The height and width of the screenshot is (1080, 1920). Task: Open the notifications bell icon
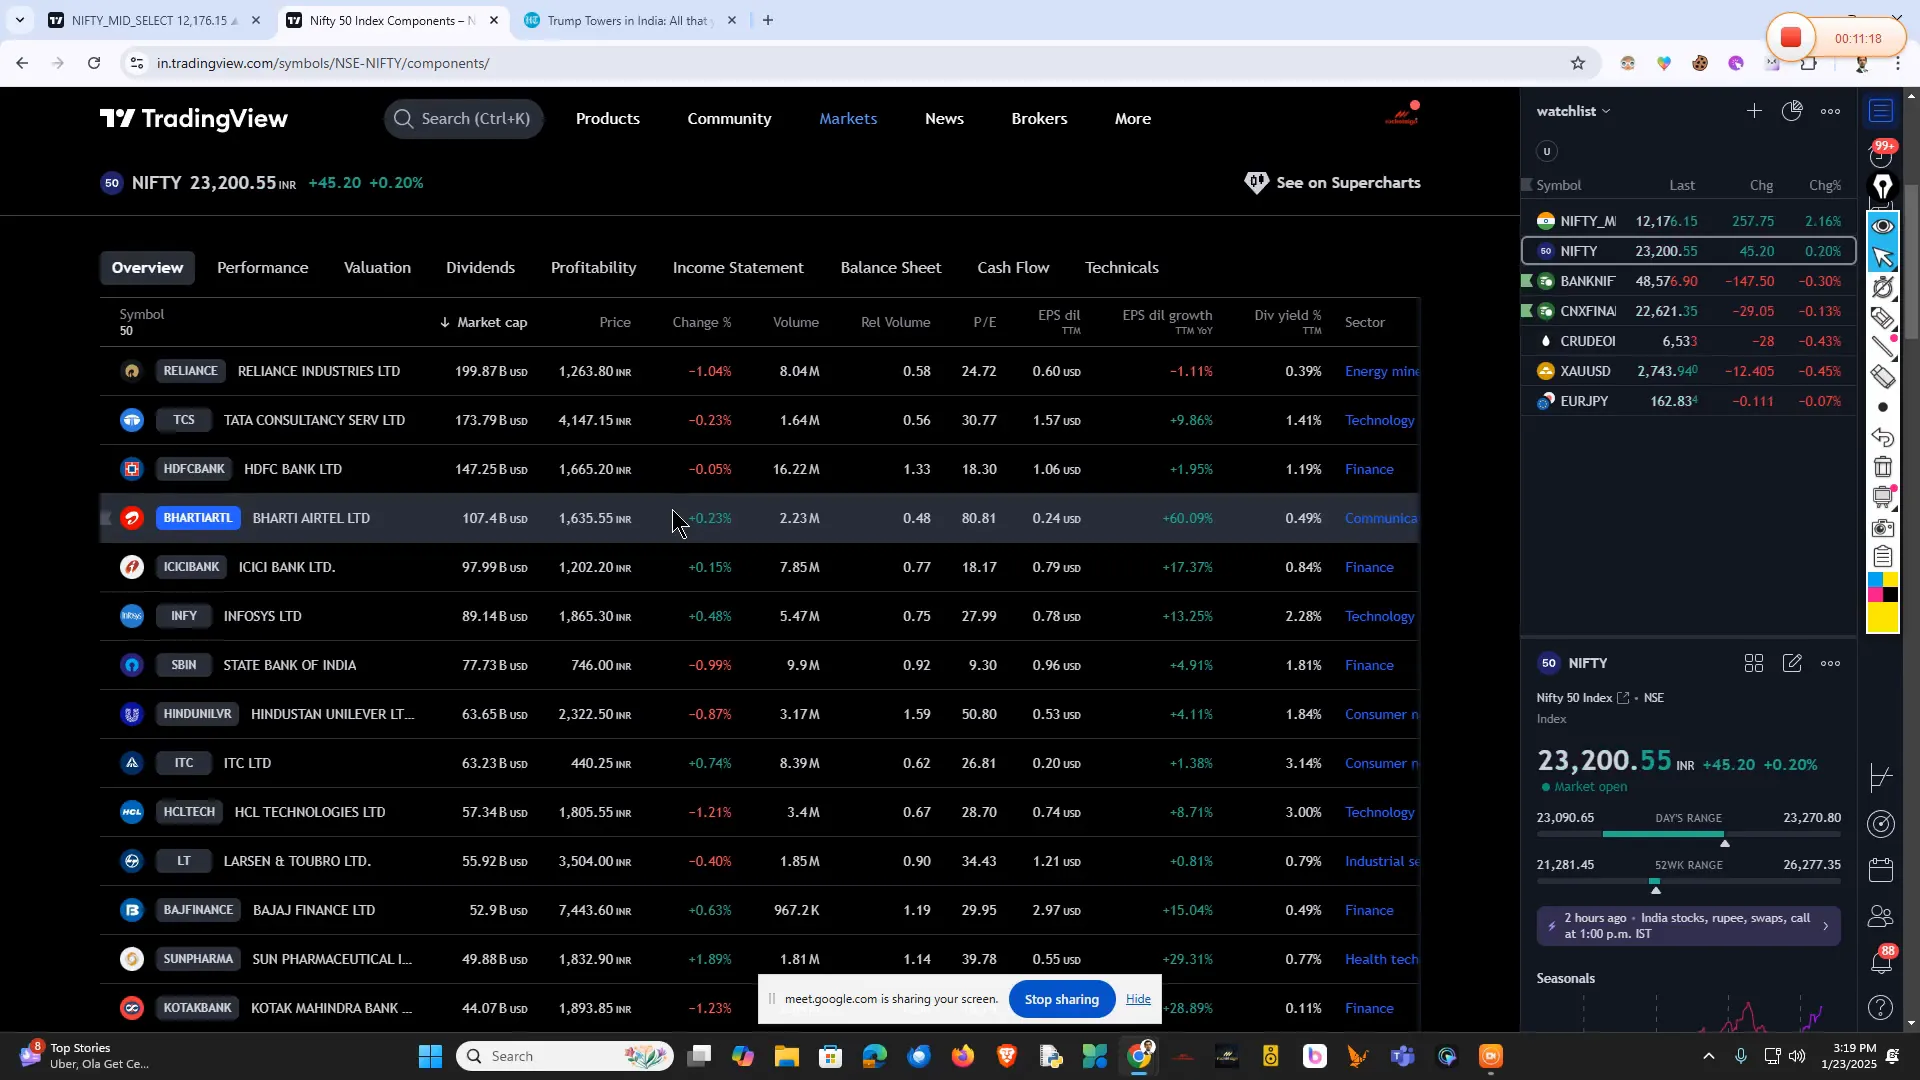1881,962
